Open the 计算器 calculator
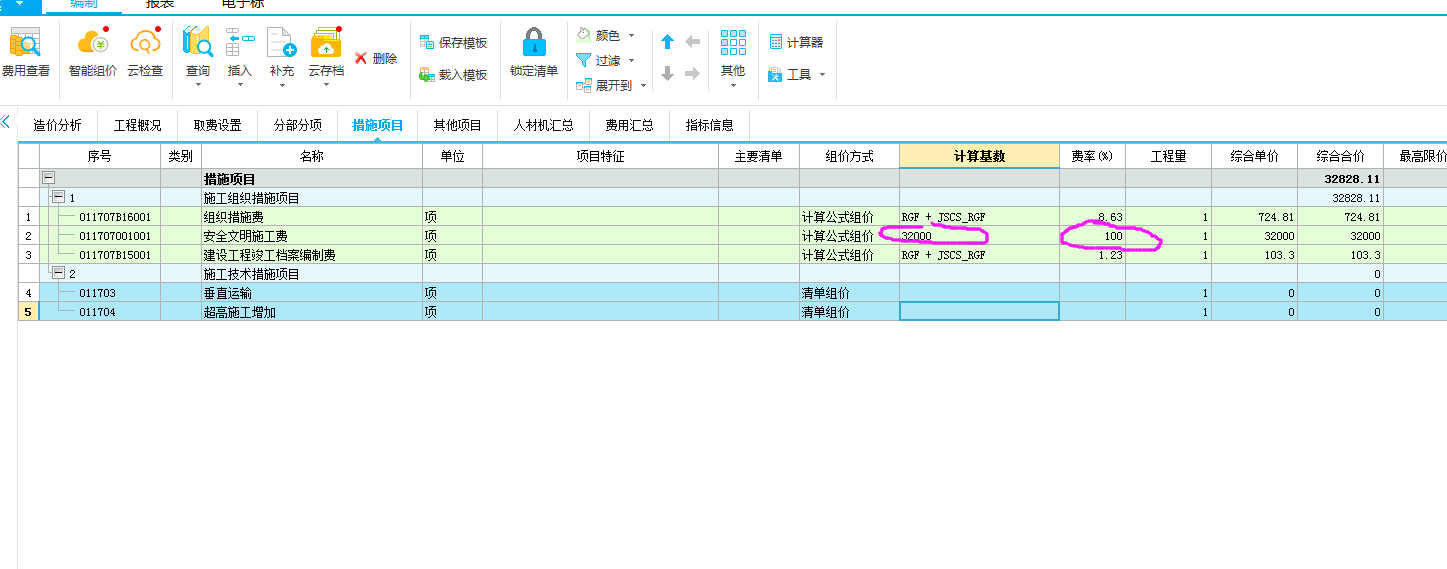This screenshot has height=569, width=1447. [796, 42]
